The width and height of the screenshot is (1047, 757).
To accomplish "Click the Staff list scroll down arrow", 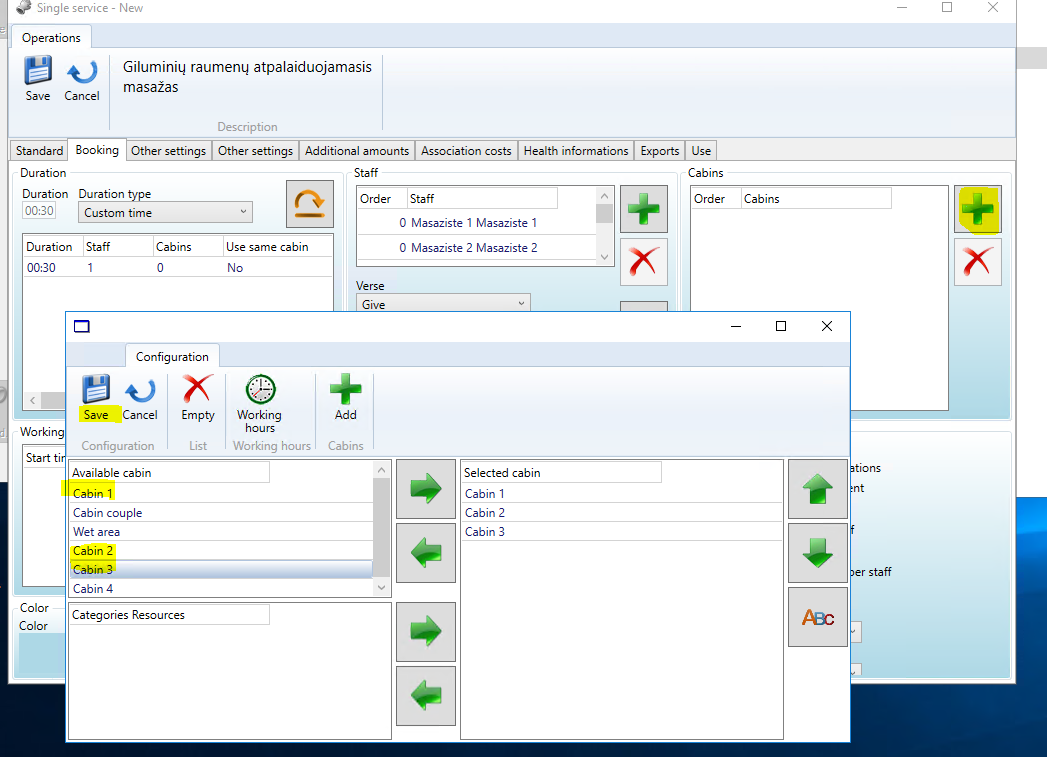I will coord(604,257).
